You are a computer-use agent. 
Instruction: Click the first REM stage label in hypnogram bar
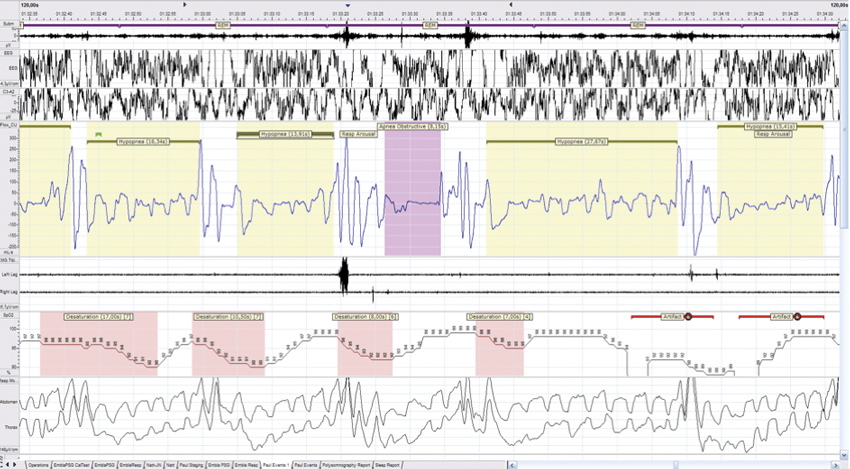point(222,24)
